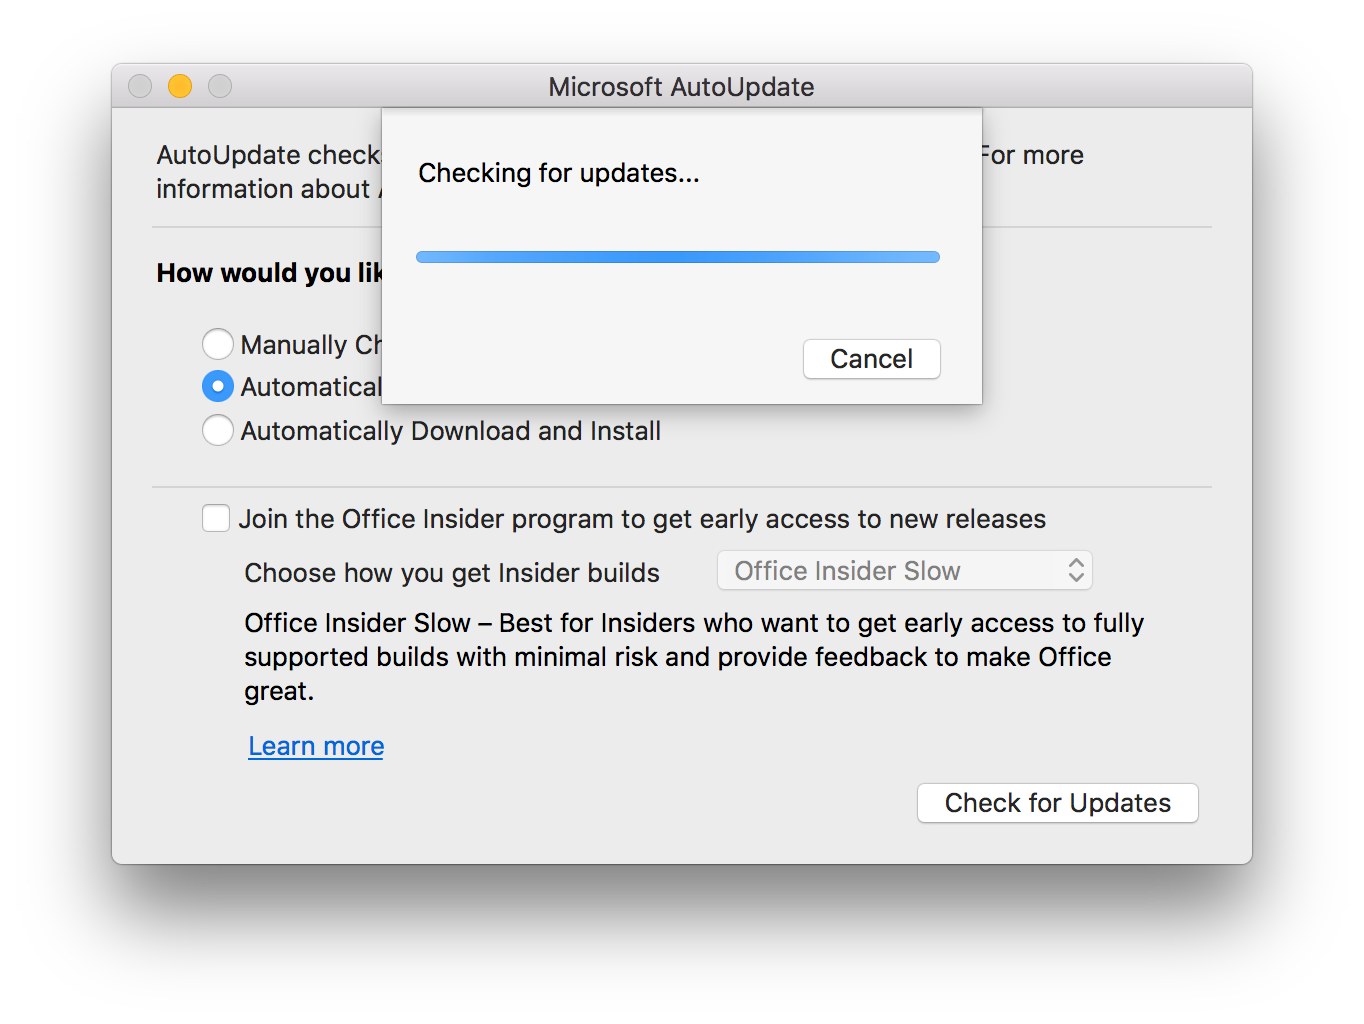The image size is (1364, 1024).
Task: Click the "Microsoft AutoUpdate" title bar
Action: (681, 87)
